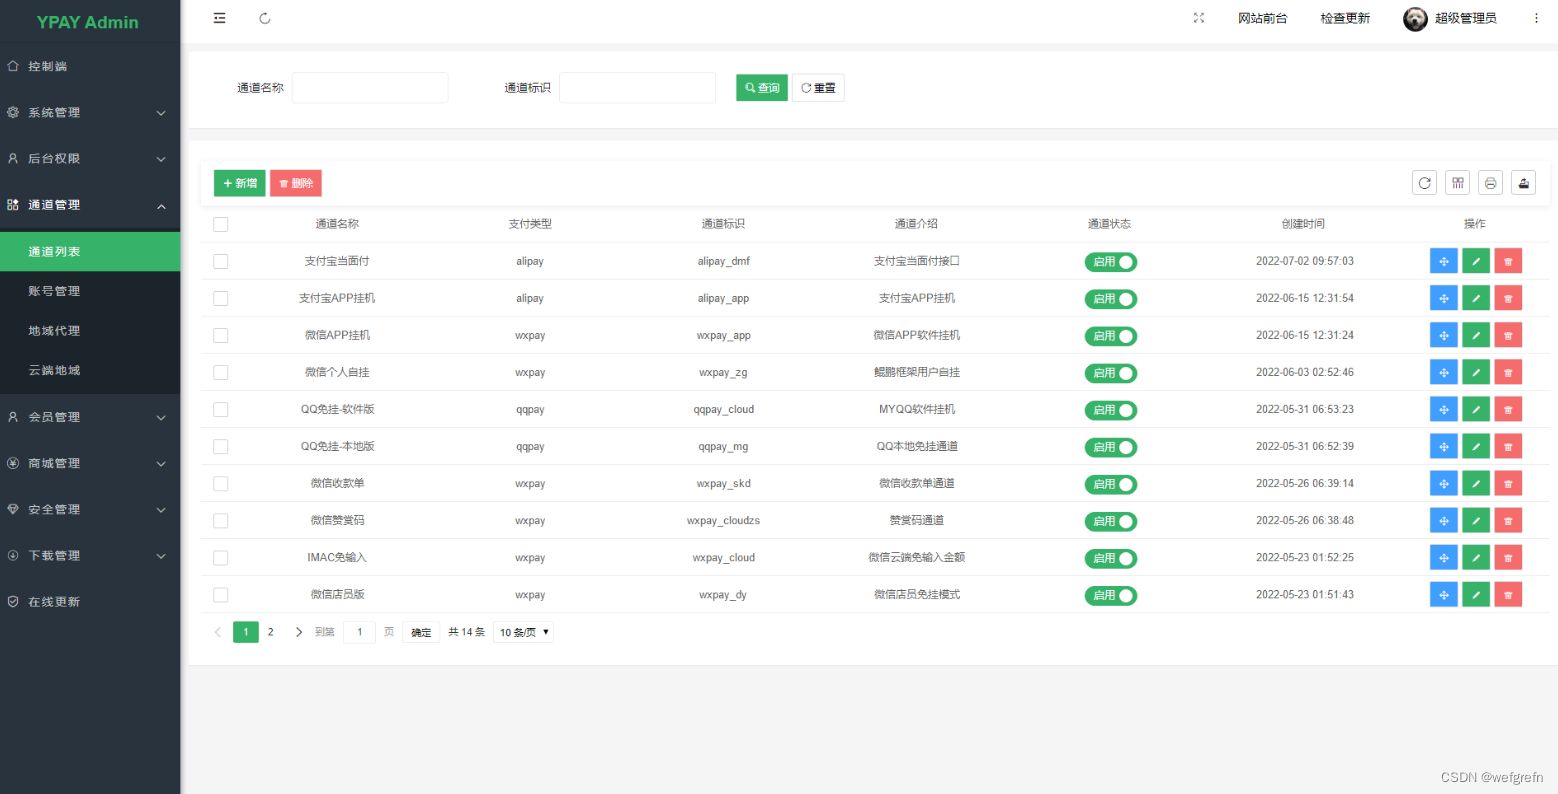The width and height of the screenshot is (1558, 794).
Task: Click the 新增 button to add channel
Action: click(x=238, y=183)
